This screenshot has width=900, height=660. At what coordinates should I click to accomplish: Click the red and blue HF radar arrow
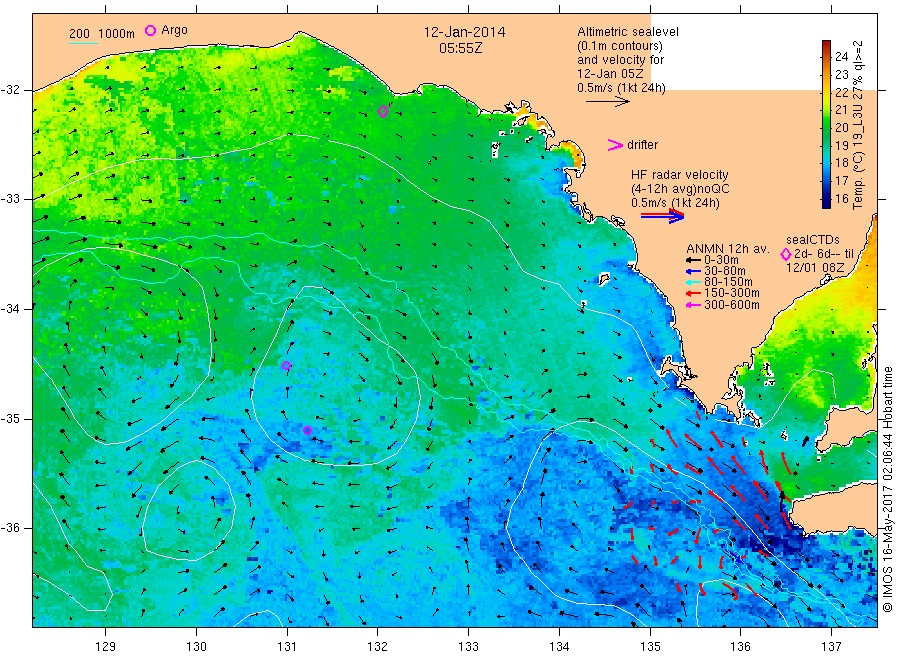[x=662, y=216]
